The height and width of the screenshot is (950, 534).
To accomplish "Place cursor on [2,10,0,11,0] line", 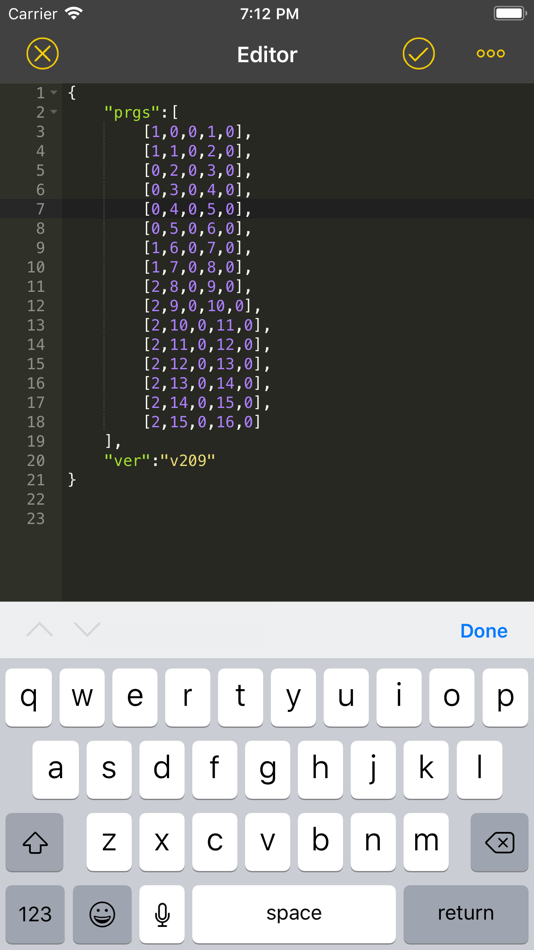I will point(207,325).
